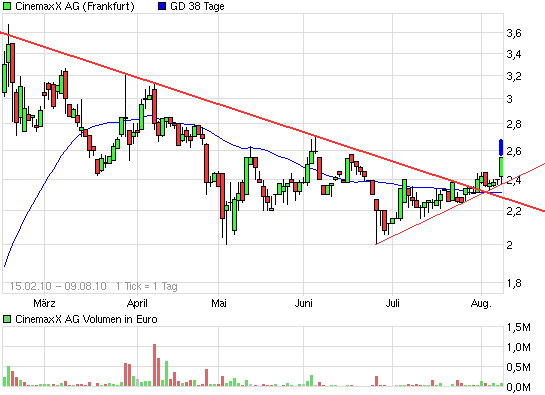Click the 1,5M volume axis label
Image resolution: width=545 pixels, height=395 pixels.
[519, 327]
